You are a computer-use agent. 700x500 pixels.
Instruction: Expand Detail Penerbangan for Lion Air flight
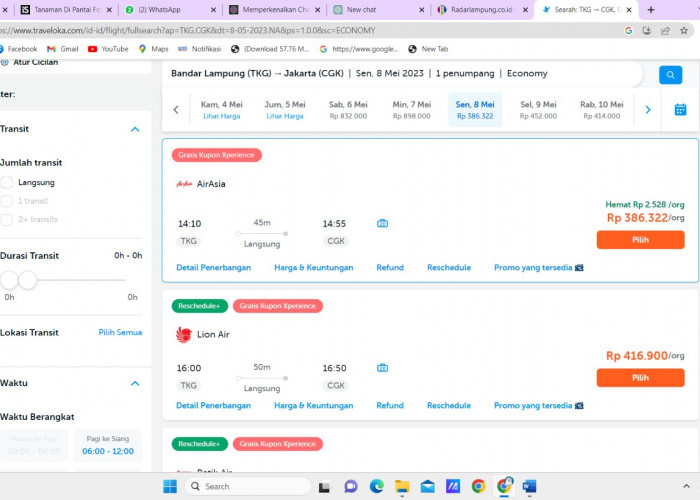[x=213, y=405]
